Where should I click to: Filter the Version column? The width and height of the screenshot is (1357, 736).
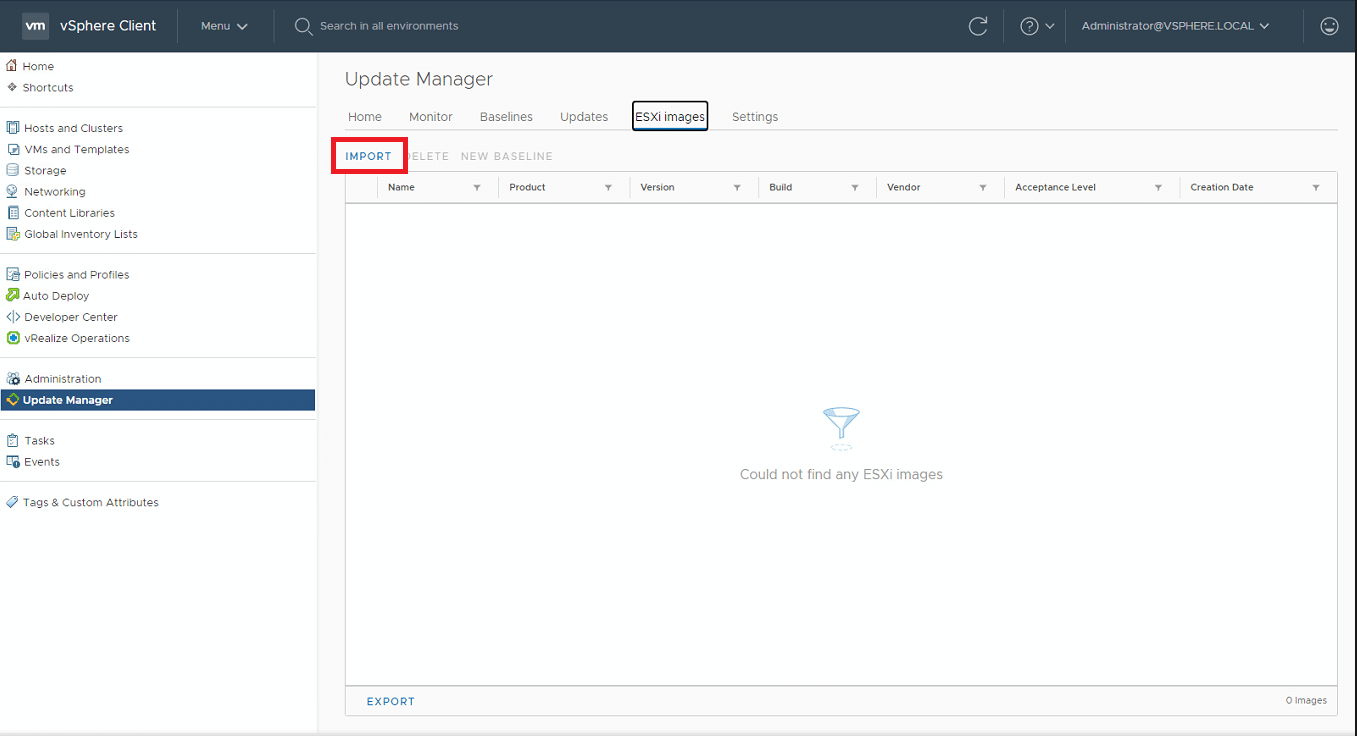[737, 188]
